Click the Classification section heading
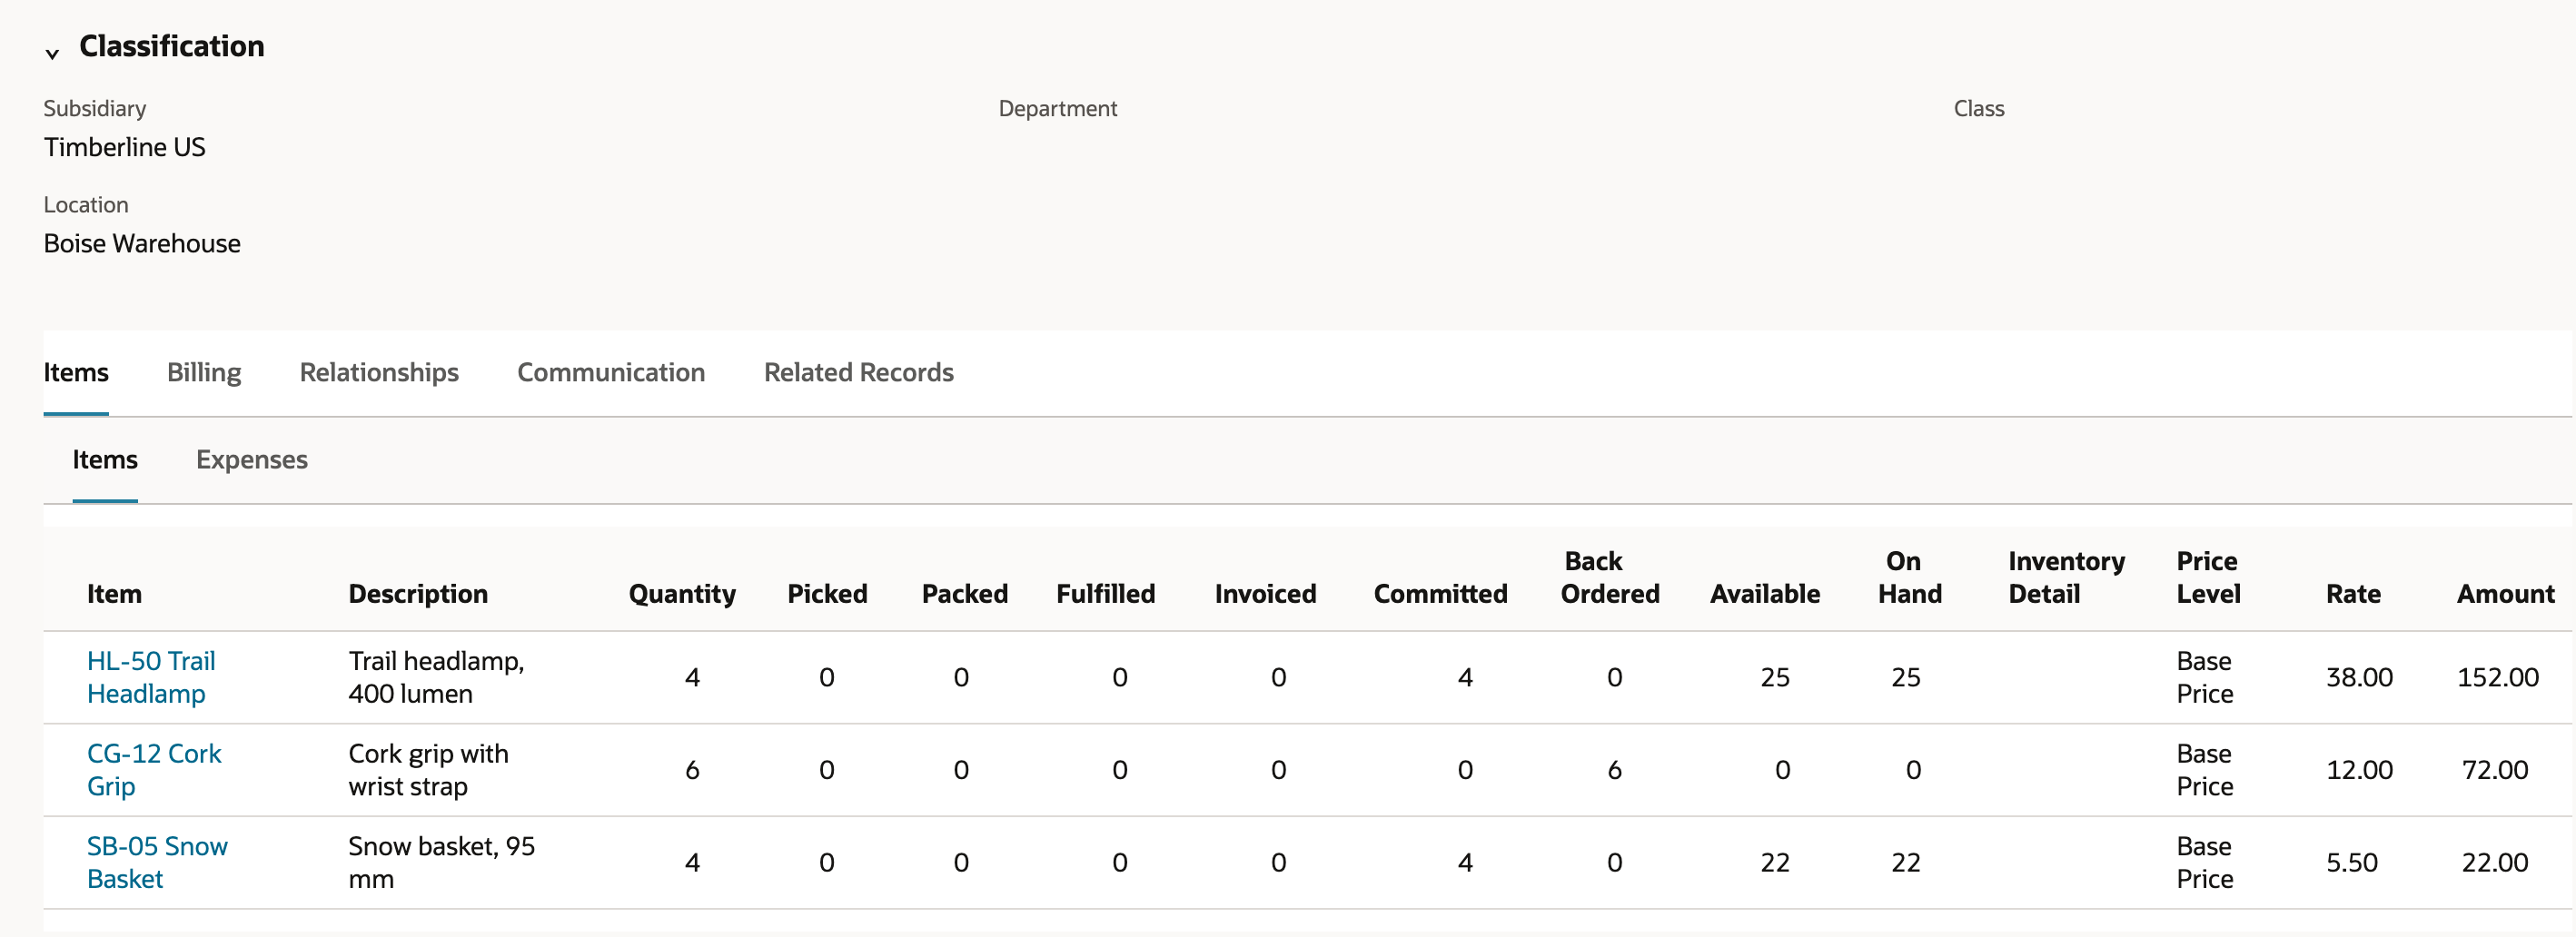The width and height of the screenshot is (2576, 937). coord(172,46)
